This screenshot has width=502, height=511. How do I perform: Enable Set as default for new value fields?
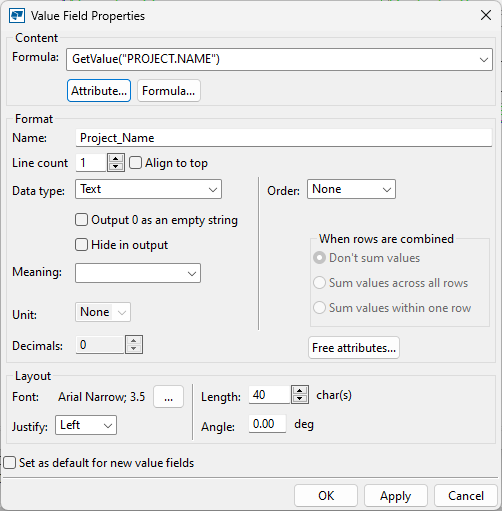10,463
